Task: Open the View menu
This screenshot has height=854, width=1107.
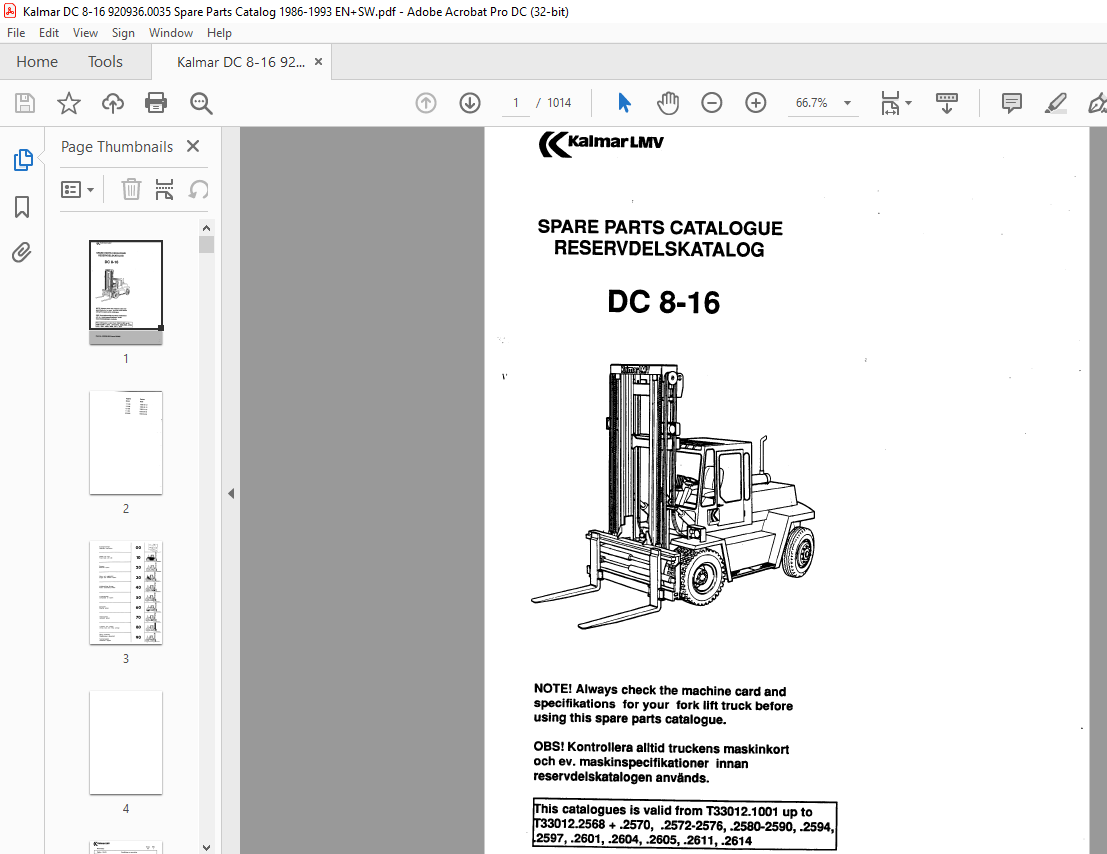Action: point(85,32)
